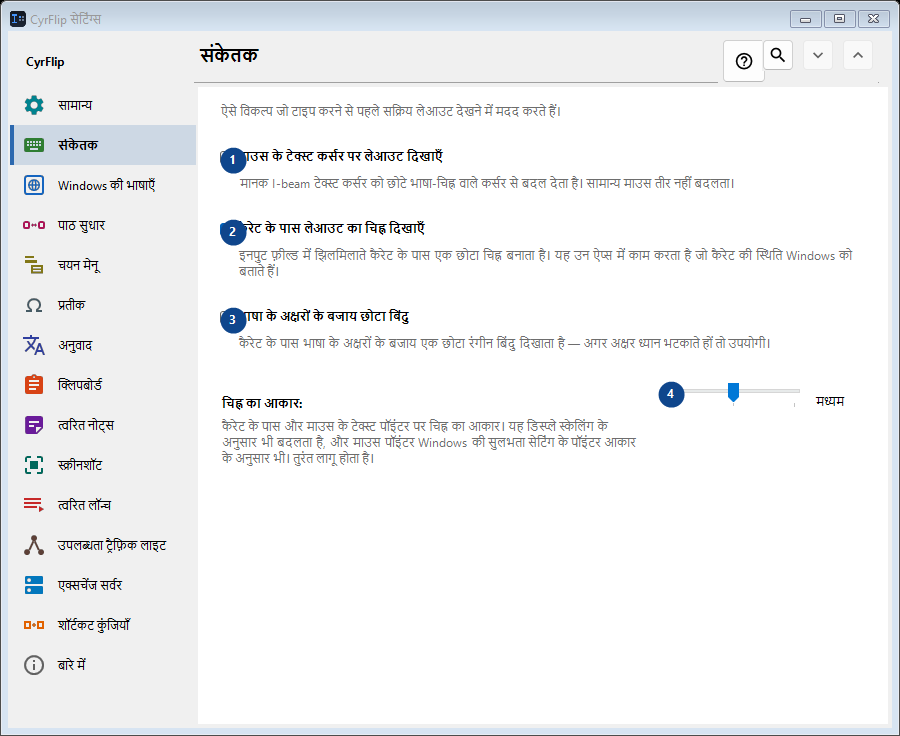Switch to शॉर्टकट कुंजियाँ page
Viewport: 900px width, 736px height.
[x=103, y=625]
